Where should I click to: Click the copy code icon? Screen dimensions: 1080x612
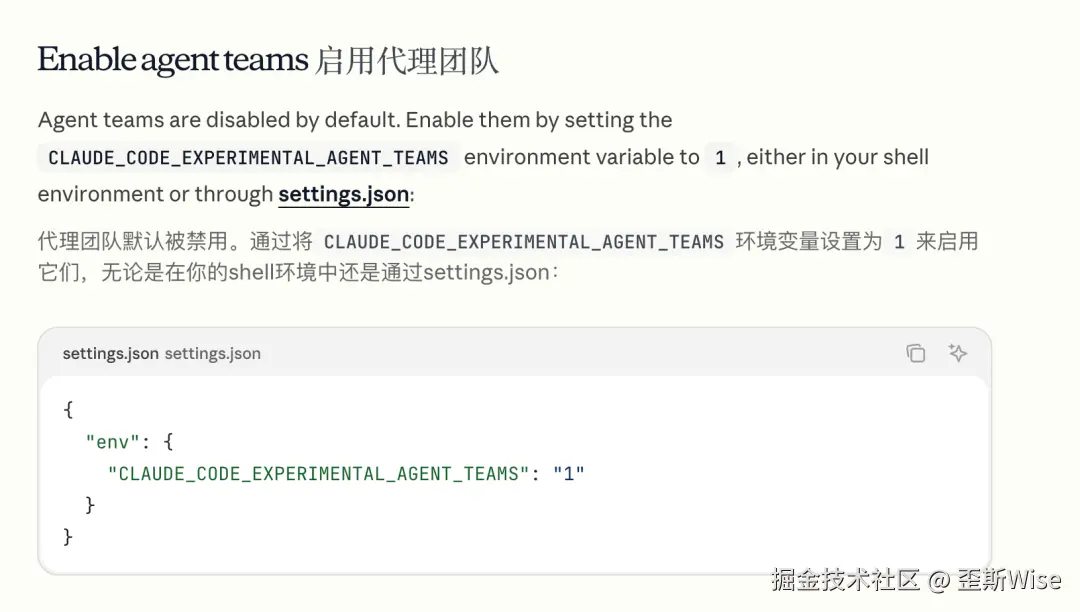(915, 353)
